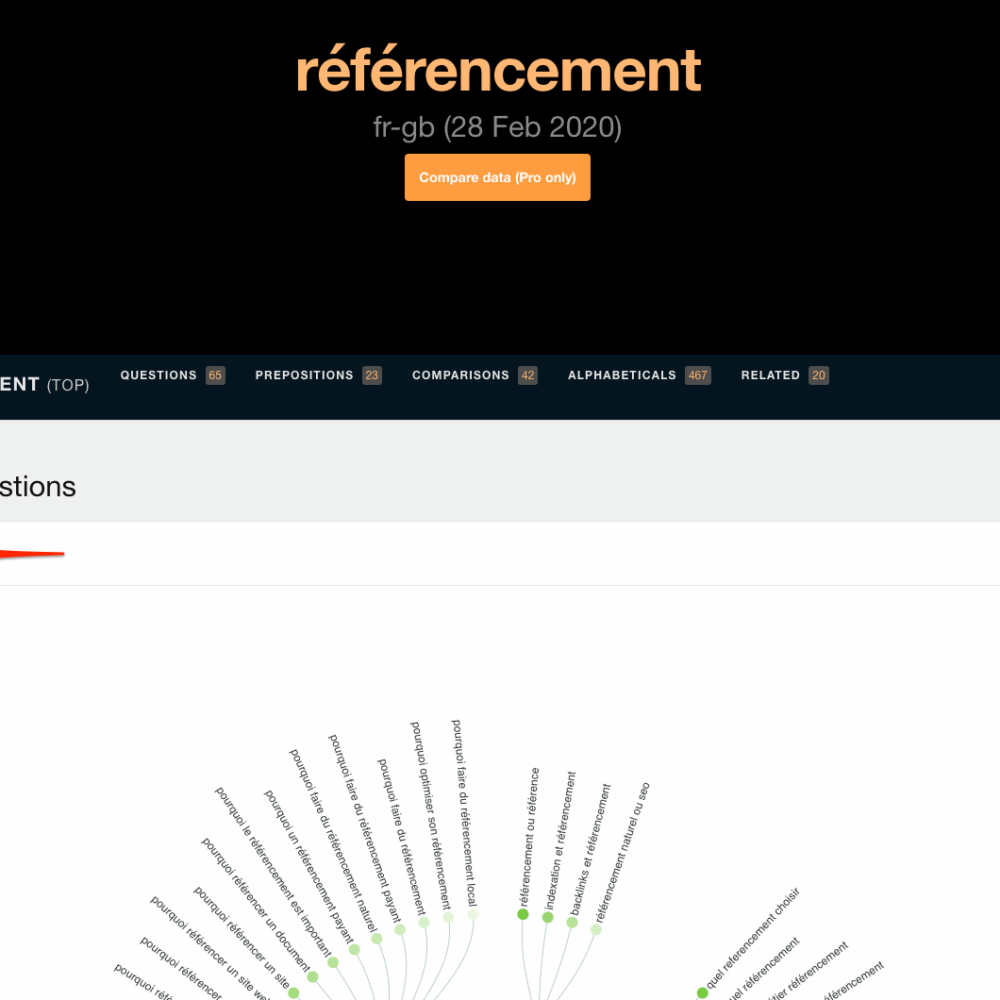Open the Questions tab
The image size is (1000, 1000).
[158, 376]
